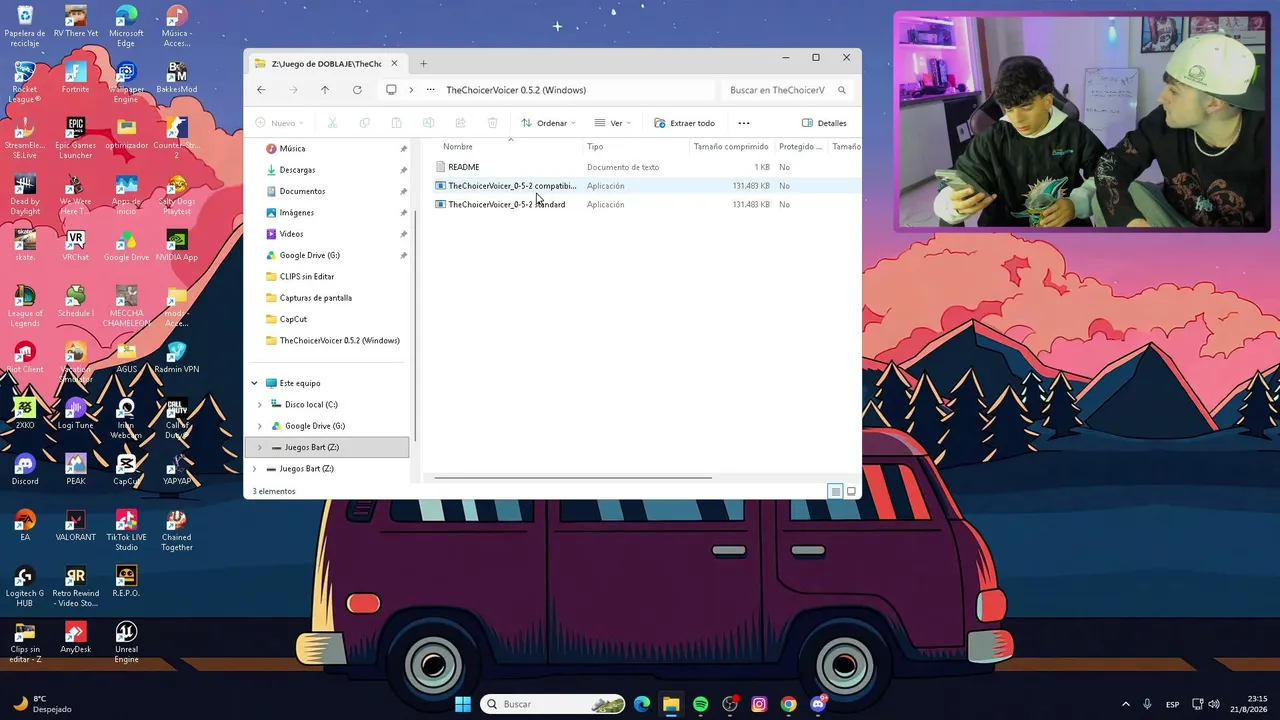This screenshot has height=720, width=1280.
Task: Switch to details list view
Action: coord(835,491)
